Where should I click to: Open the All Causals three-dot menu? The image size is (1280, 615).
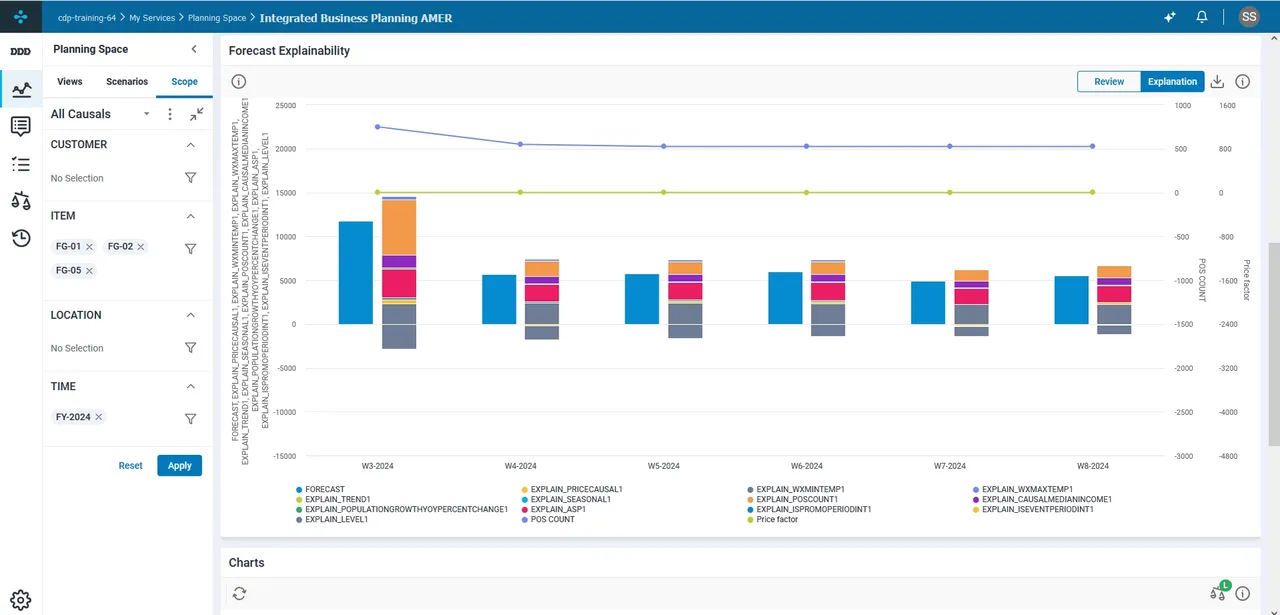pyautogui.click(x=170, y=115)
